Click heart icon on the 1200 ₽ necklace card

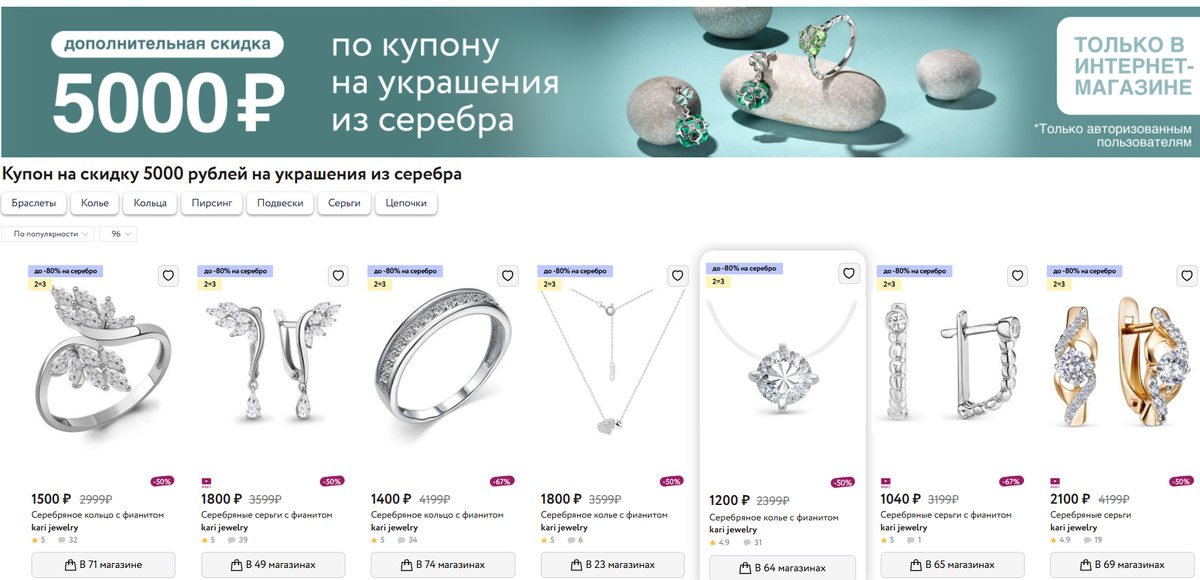click(849, 273)
